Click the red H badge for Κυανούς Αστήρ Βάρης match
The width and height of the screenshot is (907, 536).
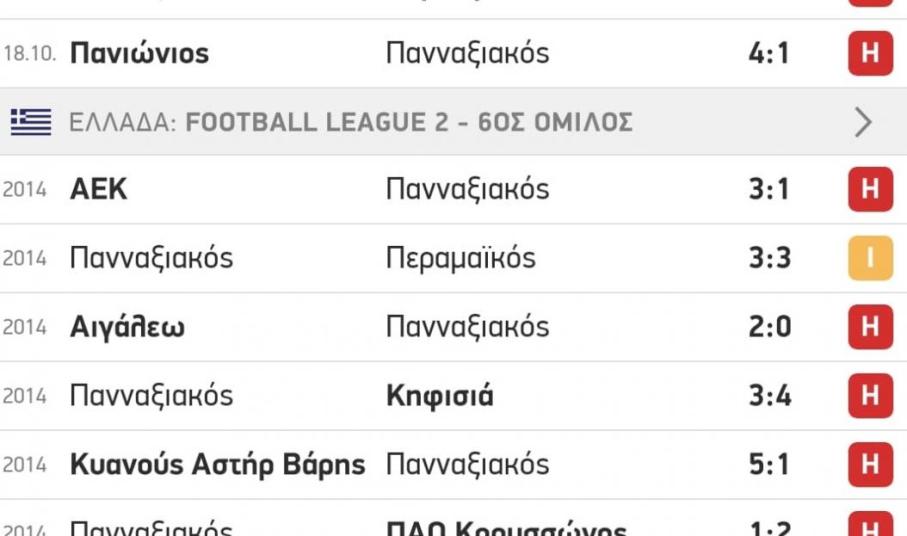869,466
